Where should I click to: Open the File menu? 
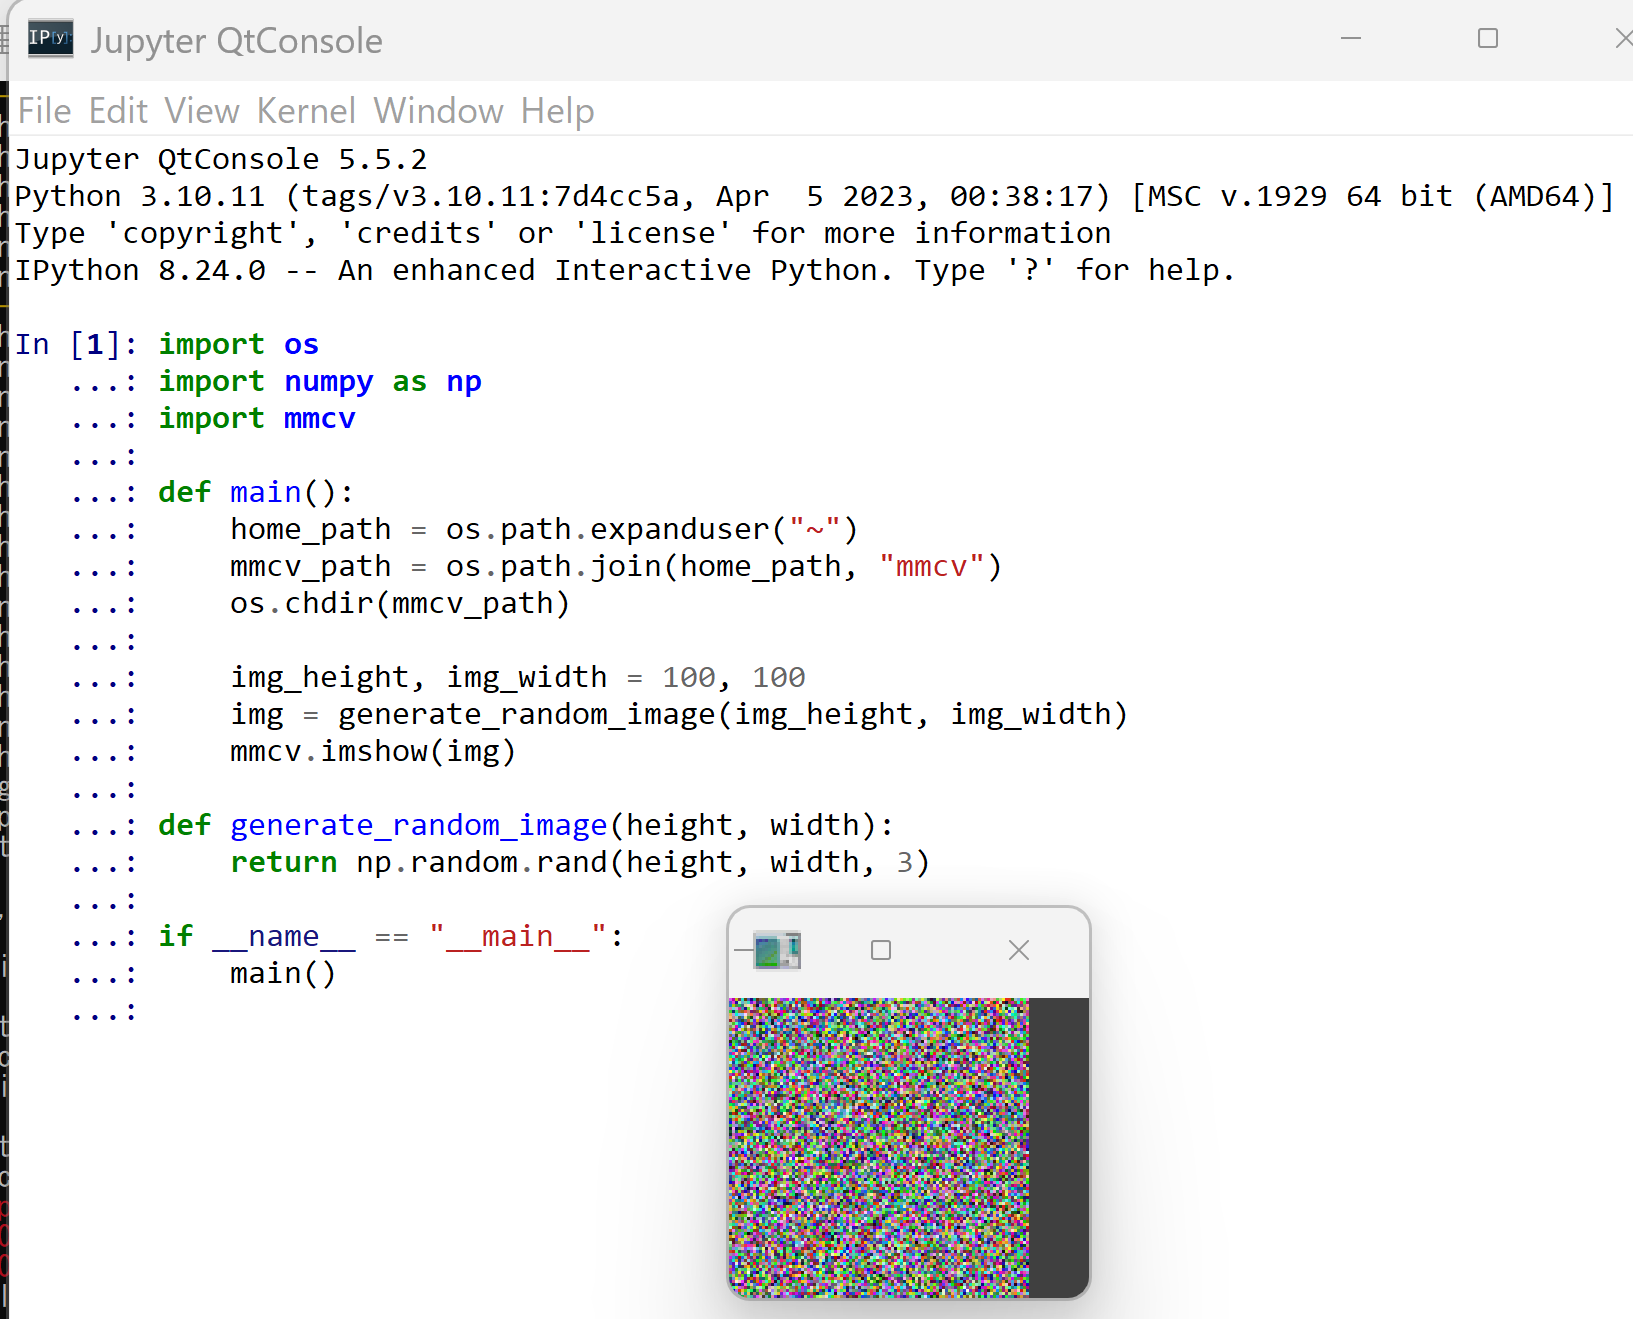tap(45, 111)
